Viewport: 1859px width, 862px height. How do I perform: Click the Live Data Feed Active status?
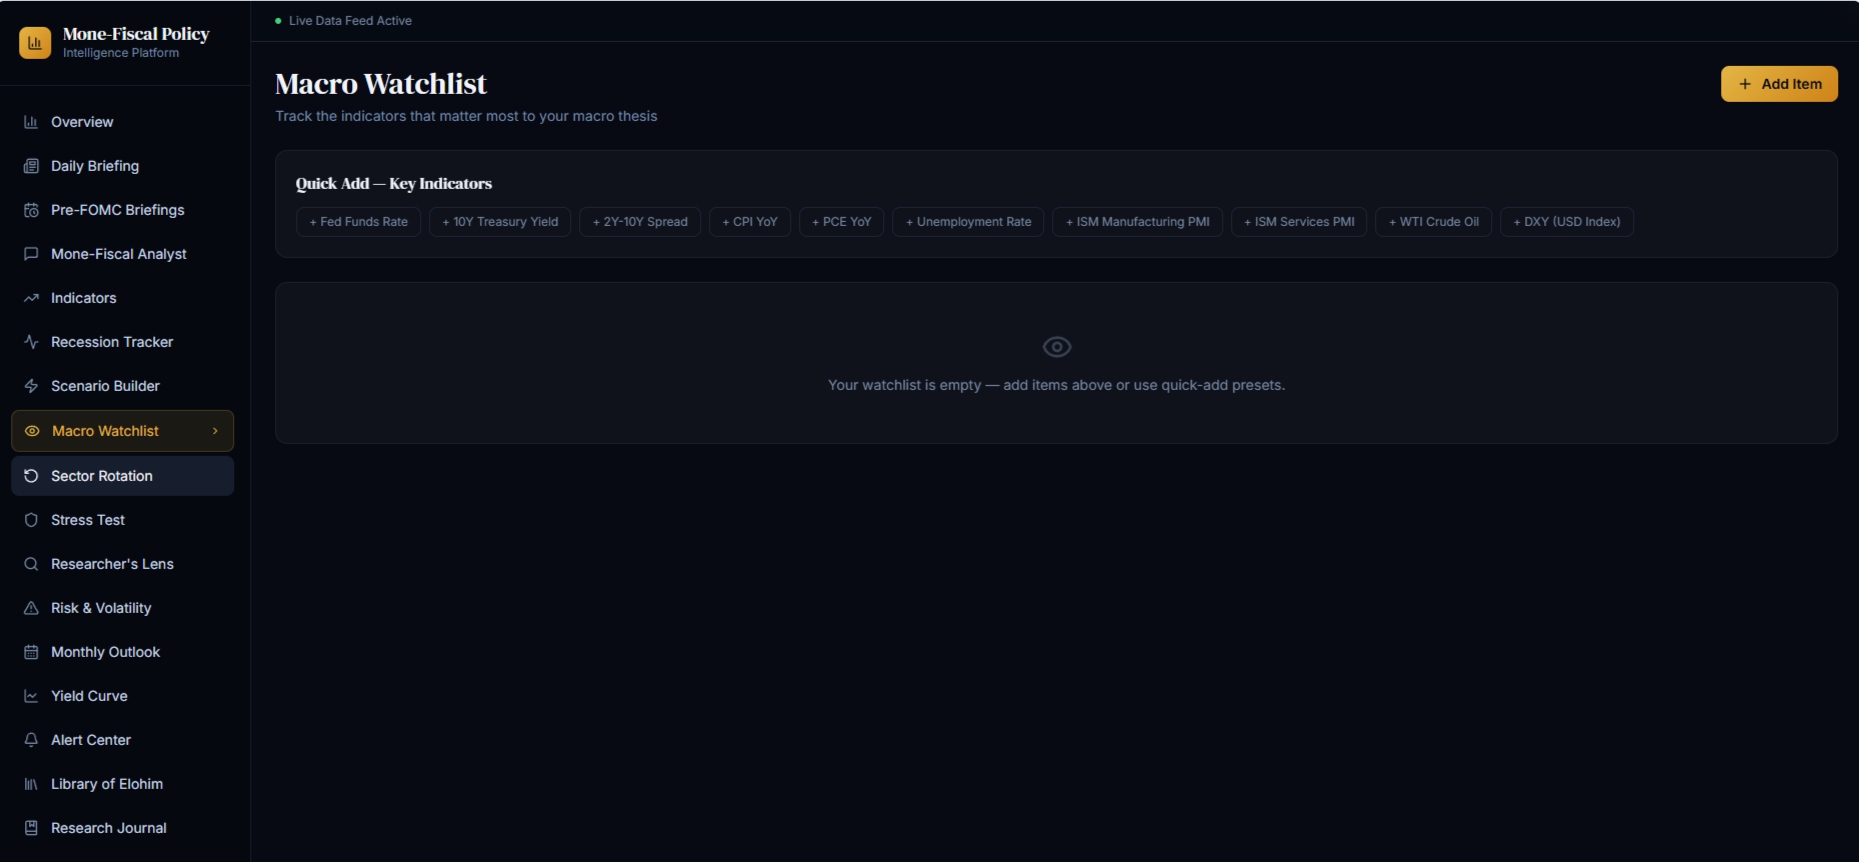coord(343,21)
